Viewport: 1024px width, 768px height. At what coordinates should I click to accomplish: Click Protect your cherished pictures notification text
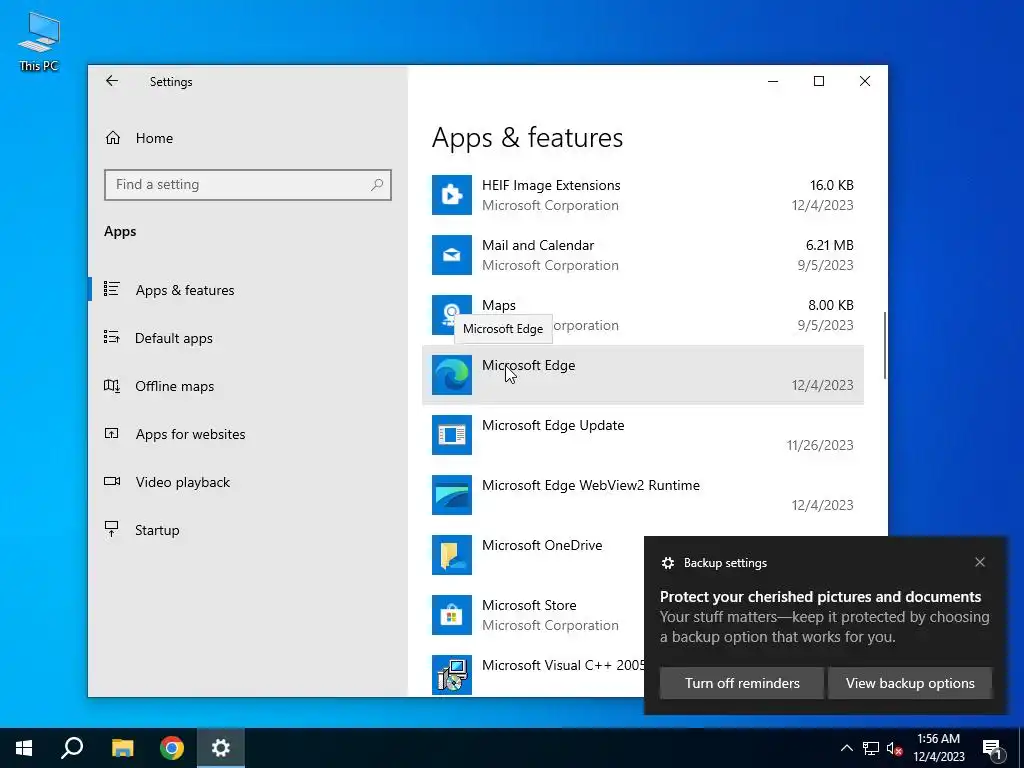click(x=820, y=597)
